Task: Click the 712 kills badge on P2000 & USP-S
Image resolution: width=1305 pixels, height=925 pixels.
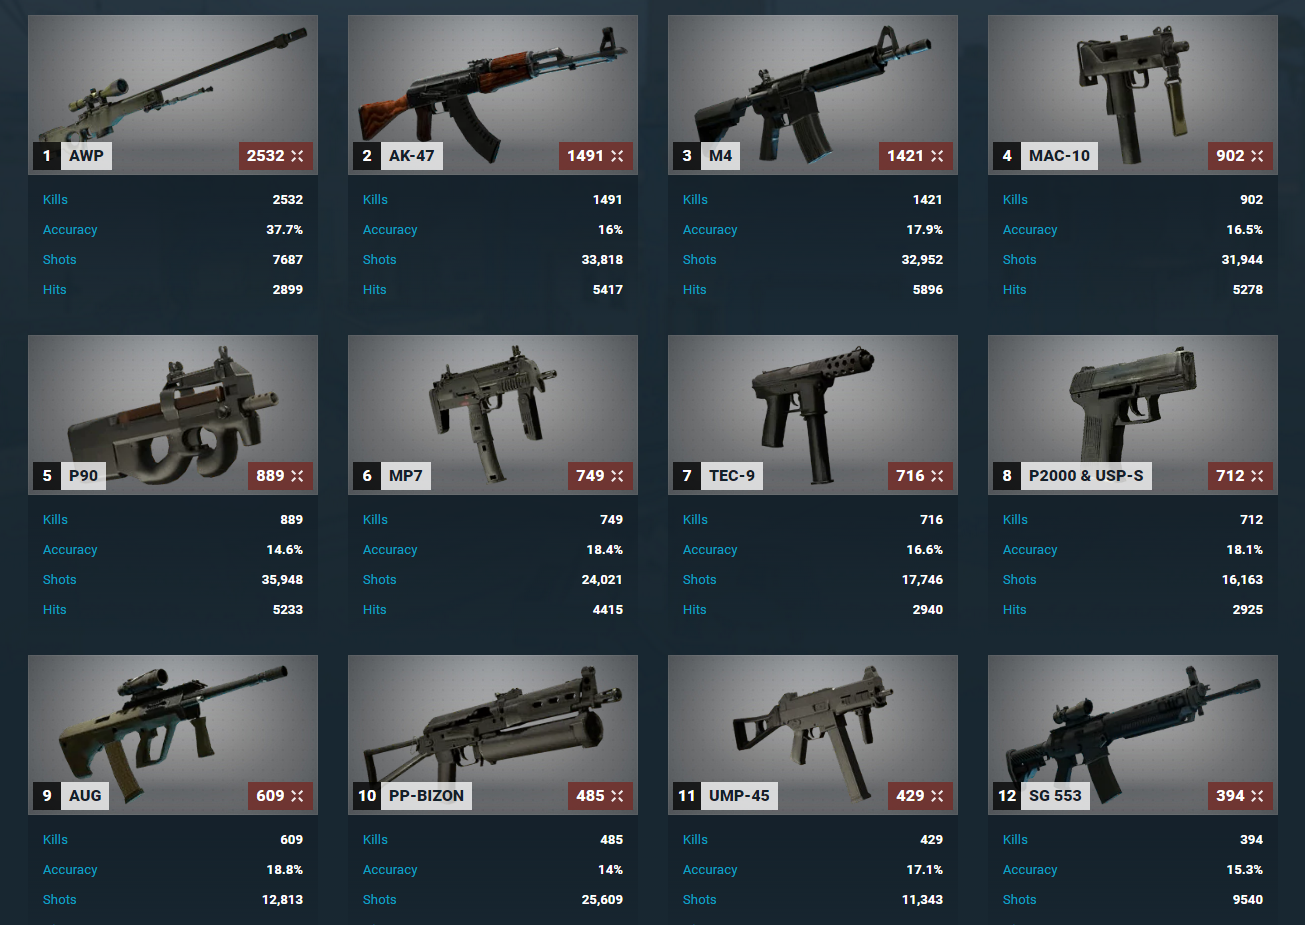Action: [x=1240, y=476]
